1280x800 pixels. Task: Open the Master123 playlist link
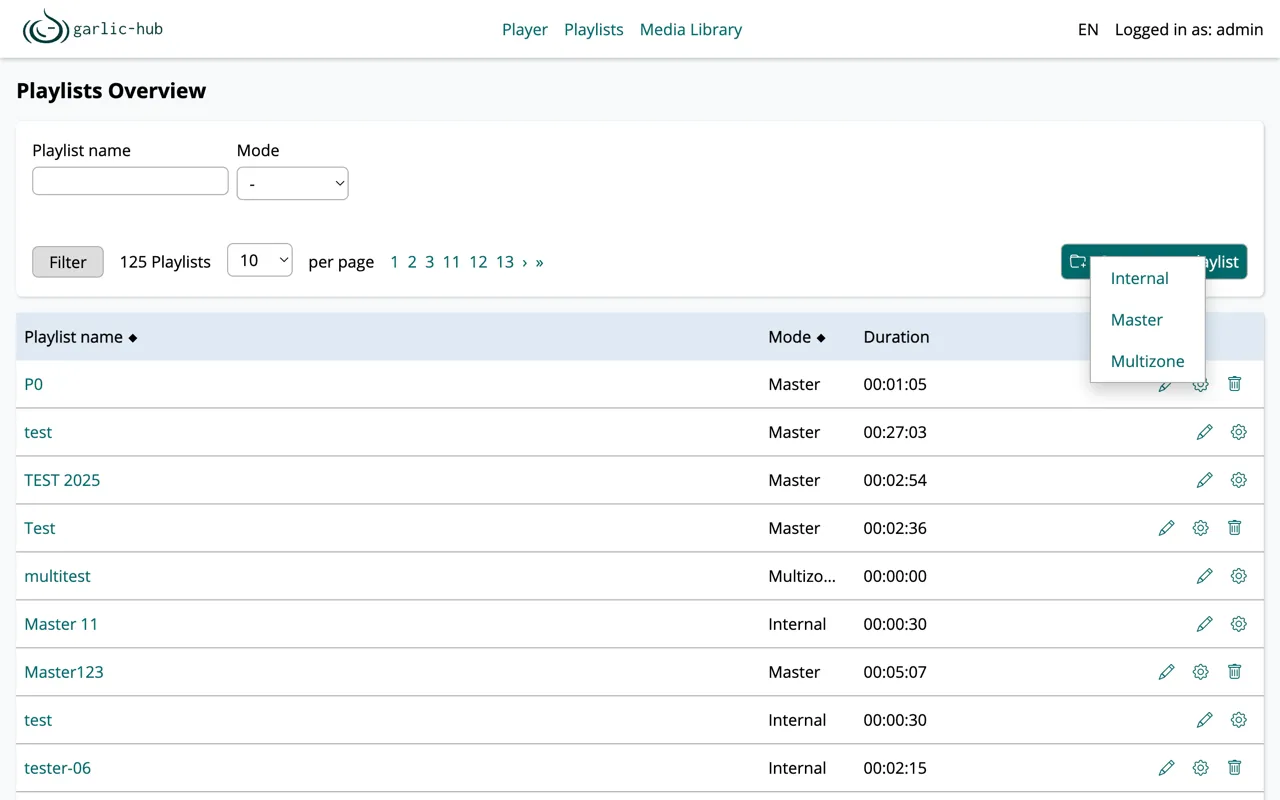click(x=64, y=672)
